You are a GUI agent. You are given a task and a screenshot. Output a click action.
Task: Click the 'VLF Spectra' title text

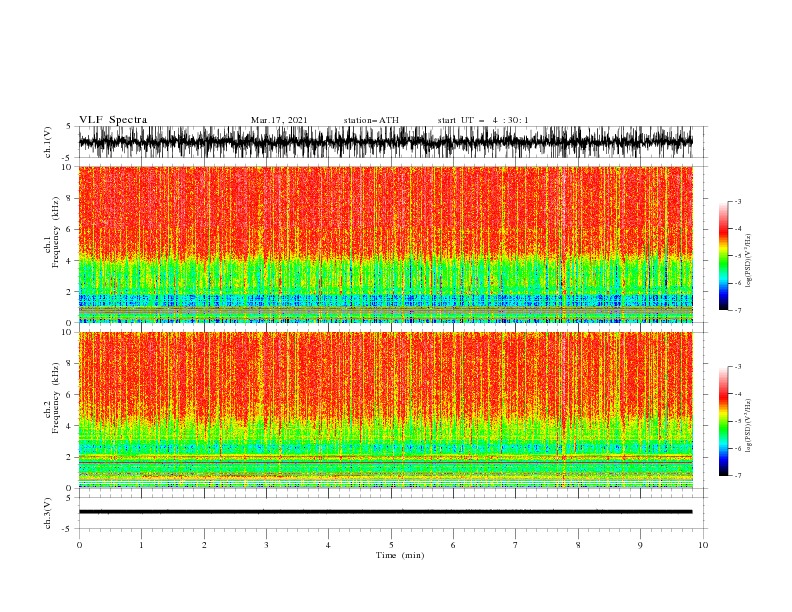(113, 120)
